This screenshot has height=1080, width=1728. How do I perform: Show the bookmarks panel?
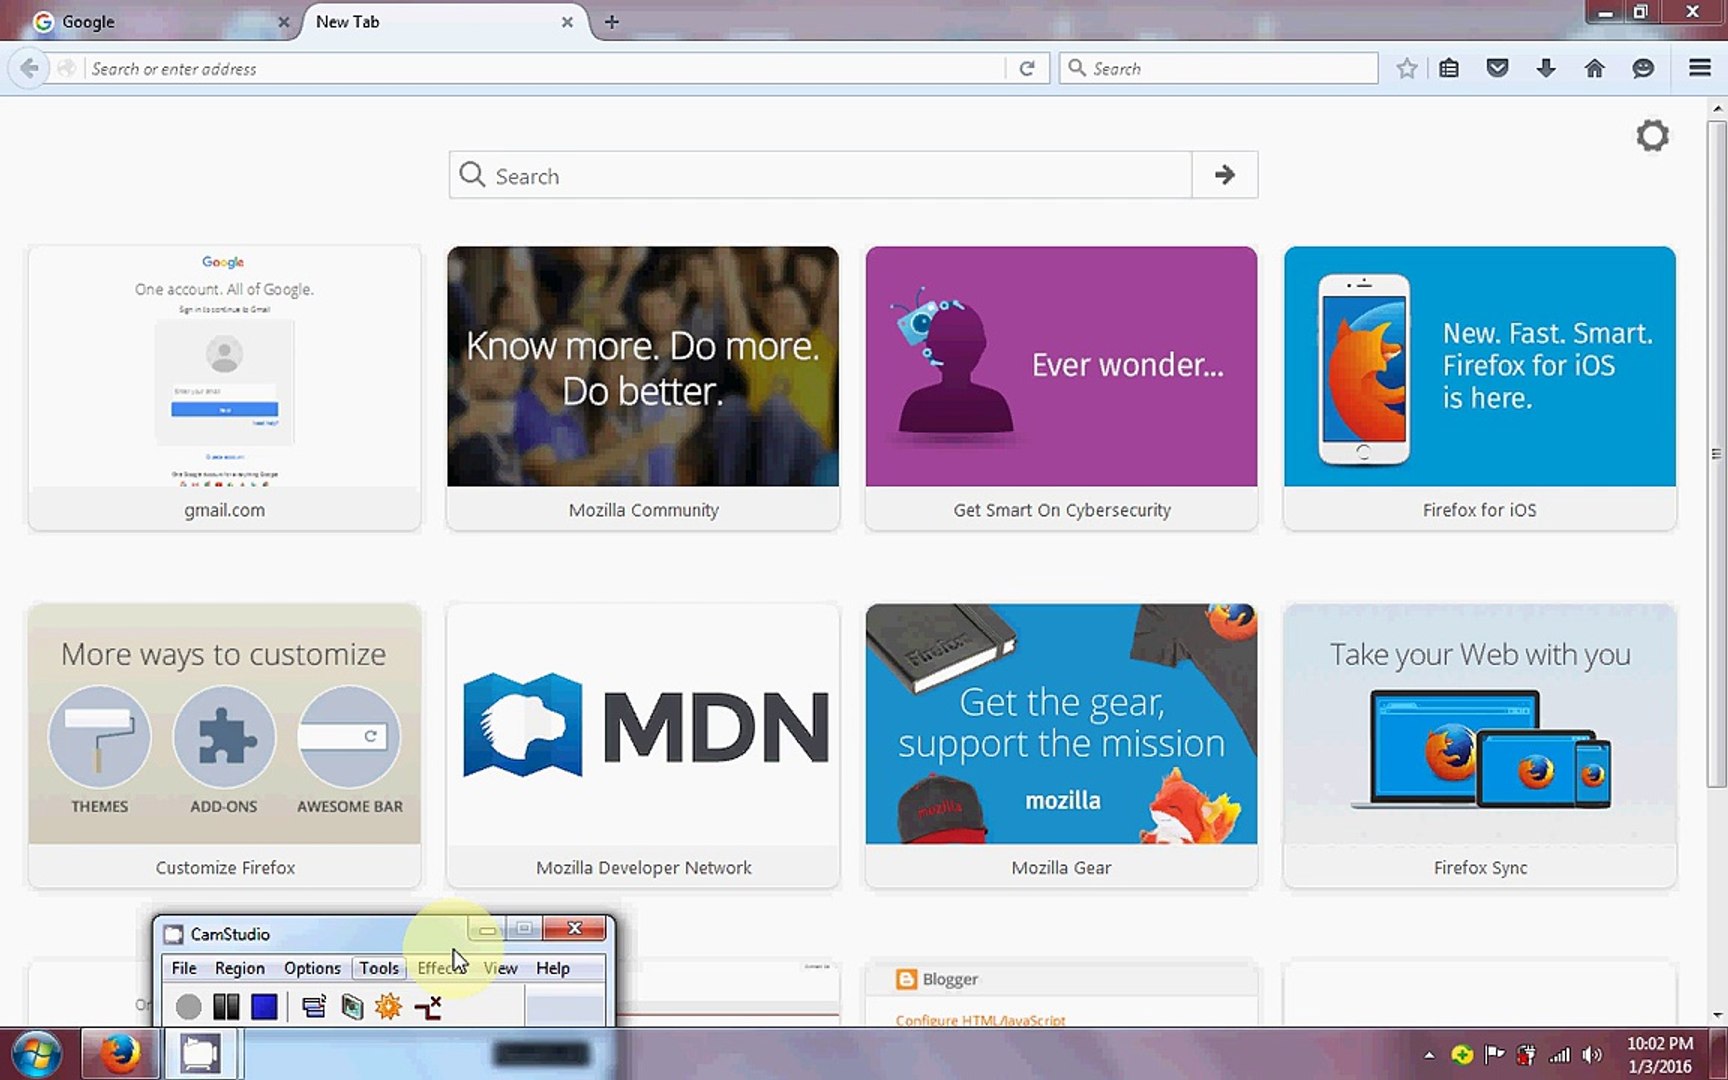[1448, 68]
